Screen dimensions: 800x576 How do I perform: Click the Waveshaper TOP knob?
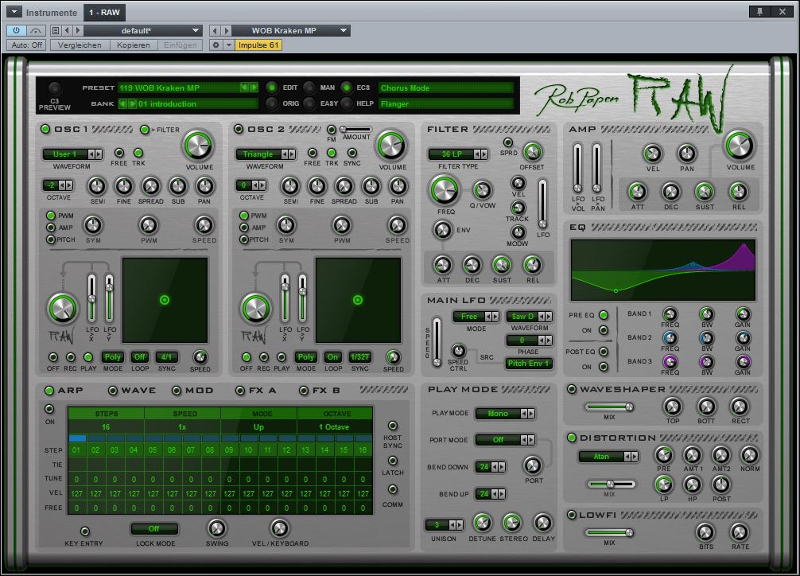(x=672, y=407)
